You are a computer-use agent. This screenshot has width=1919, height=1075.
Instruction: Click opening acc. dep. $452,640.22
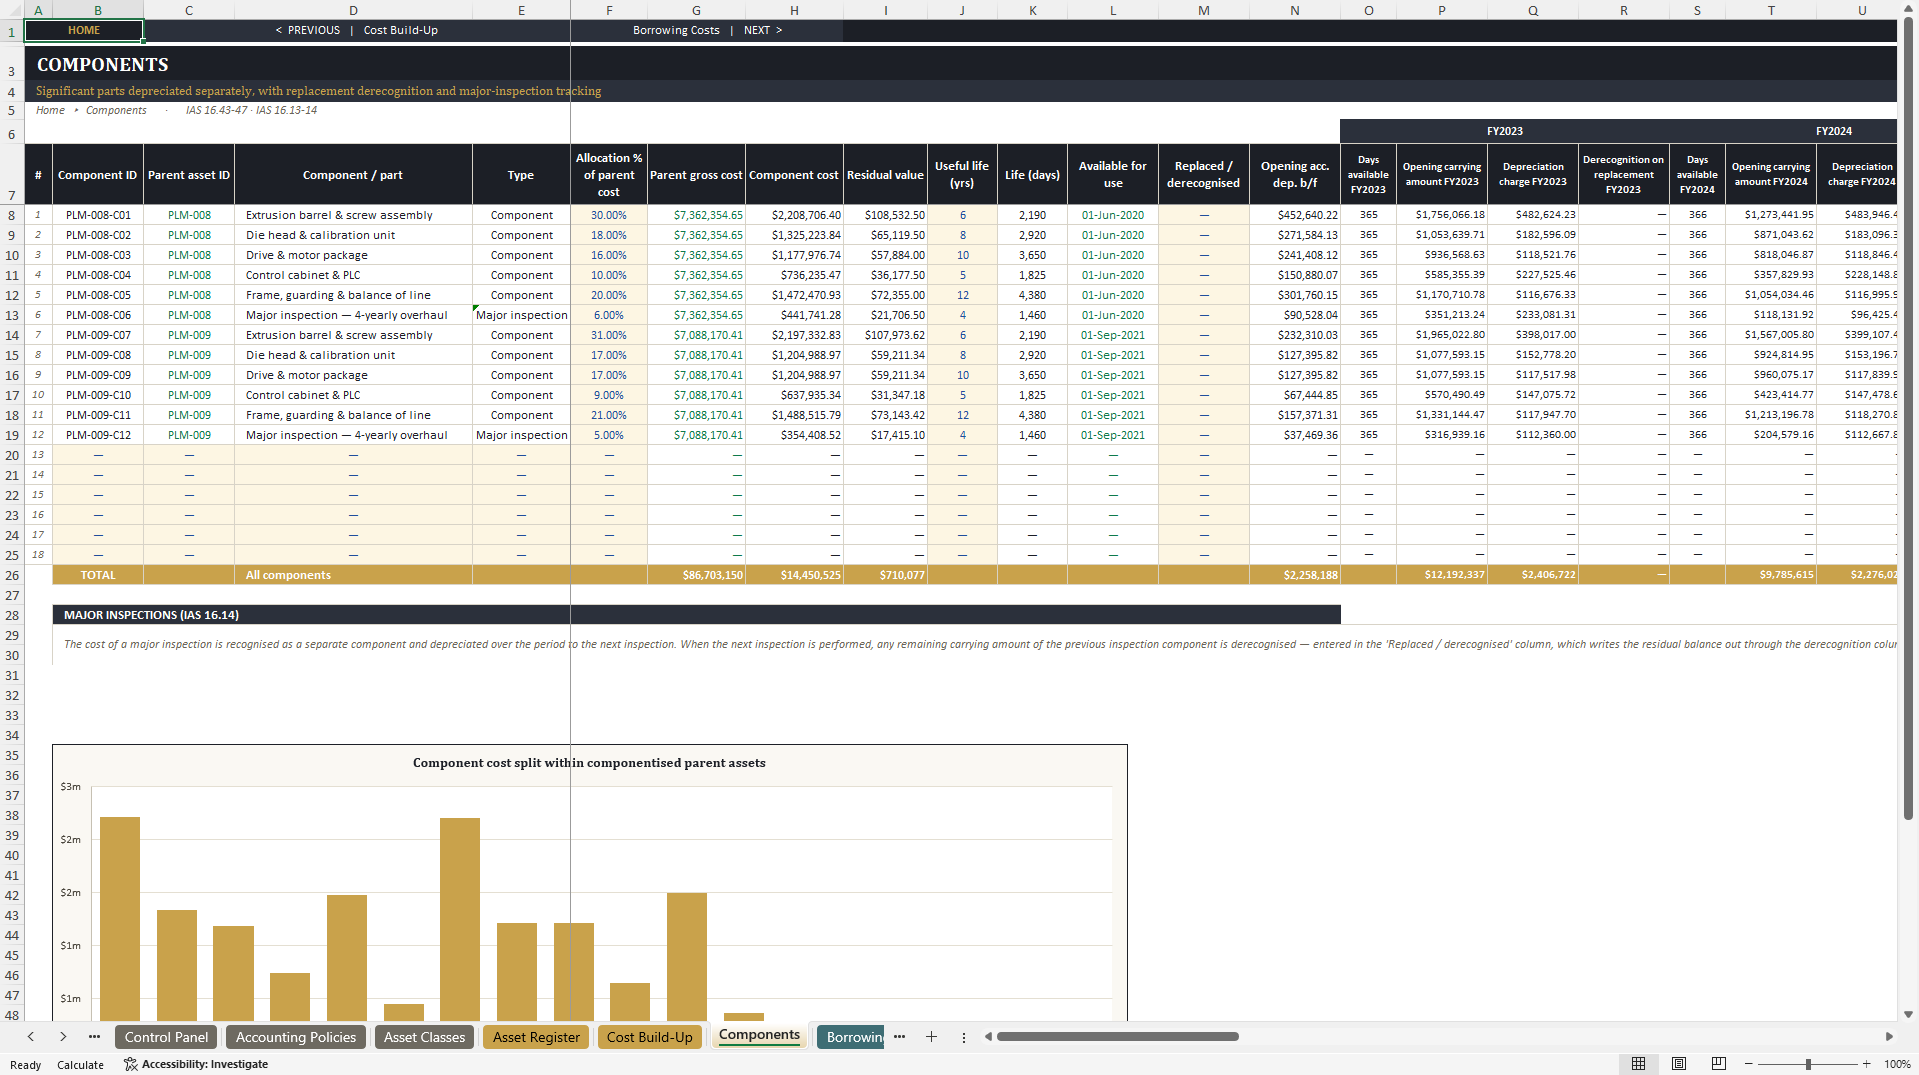coord(1294,215)
